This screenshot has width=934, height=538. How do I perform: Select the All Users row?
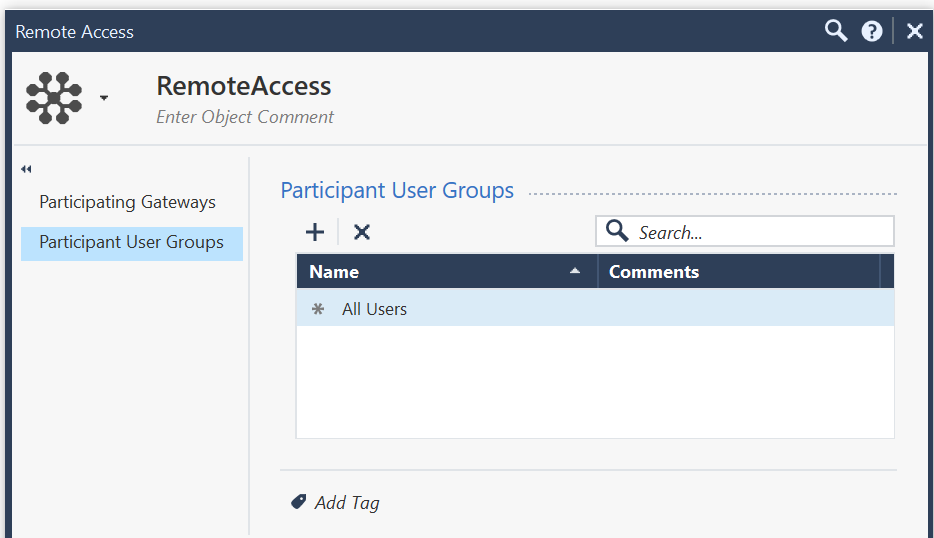click(594, 309)
